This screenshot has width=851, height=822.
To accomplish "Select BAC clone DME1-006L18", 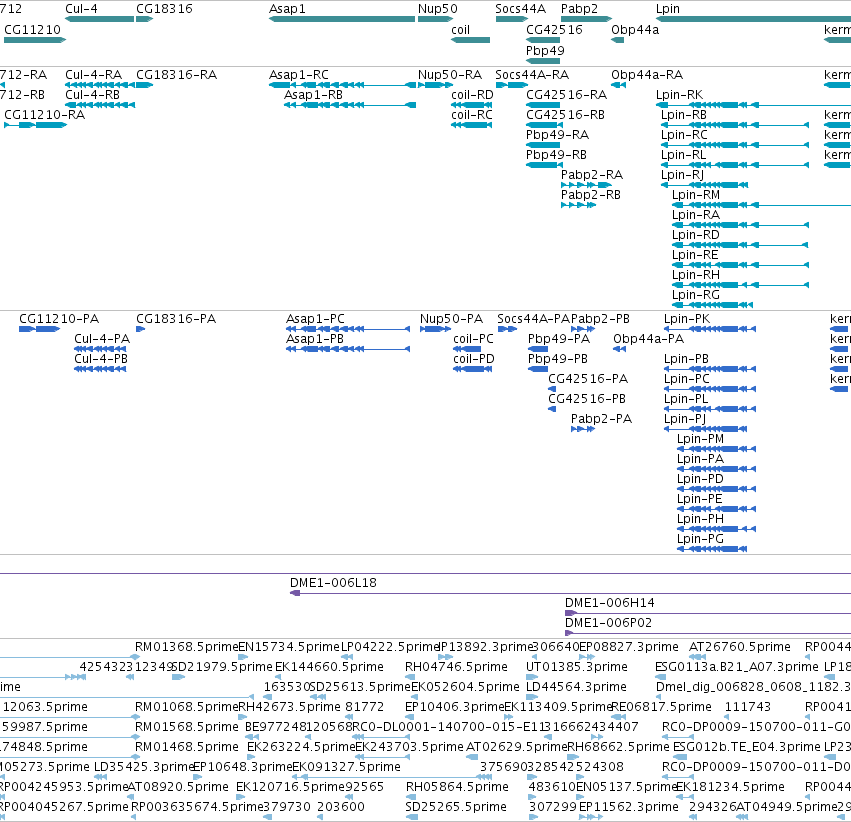I will [570, 593].
